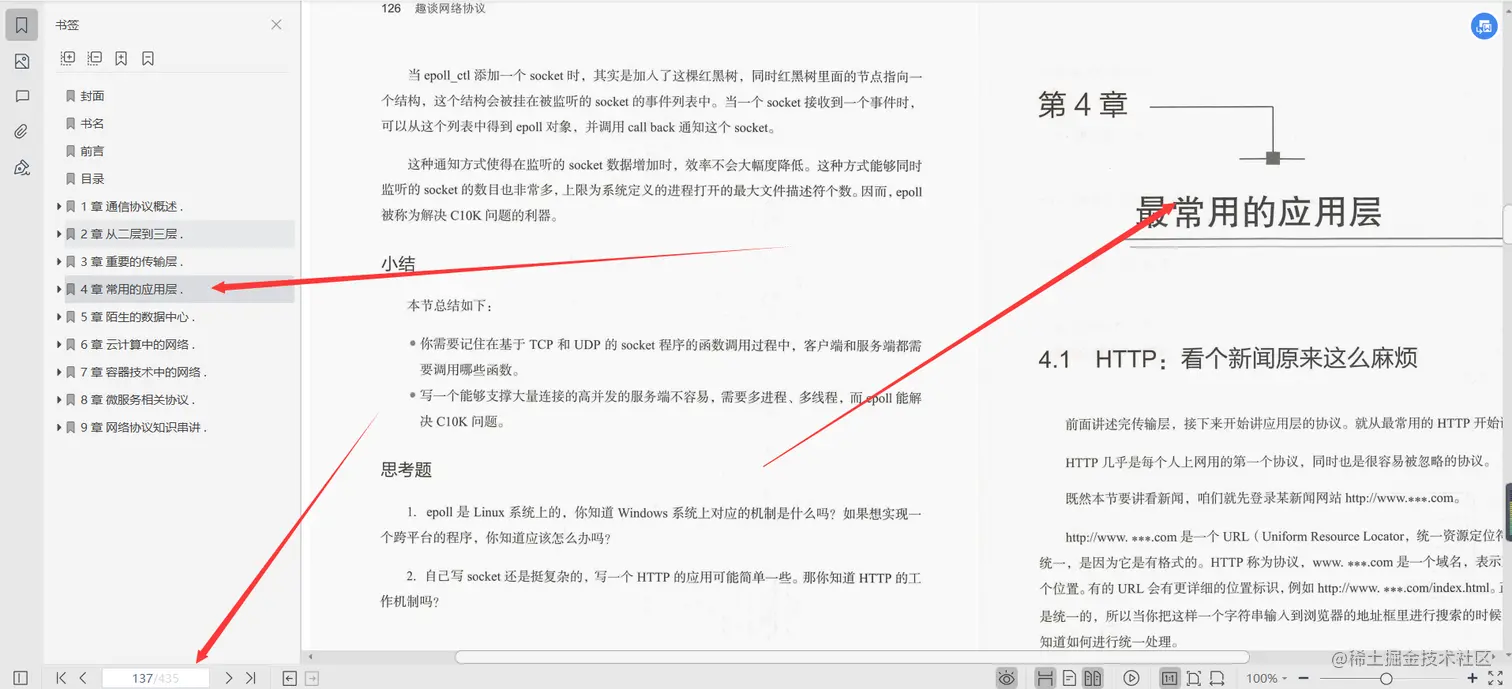Open the comments panel in the sidebar

(x=22, y=94)
